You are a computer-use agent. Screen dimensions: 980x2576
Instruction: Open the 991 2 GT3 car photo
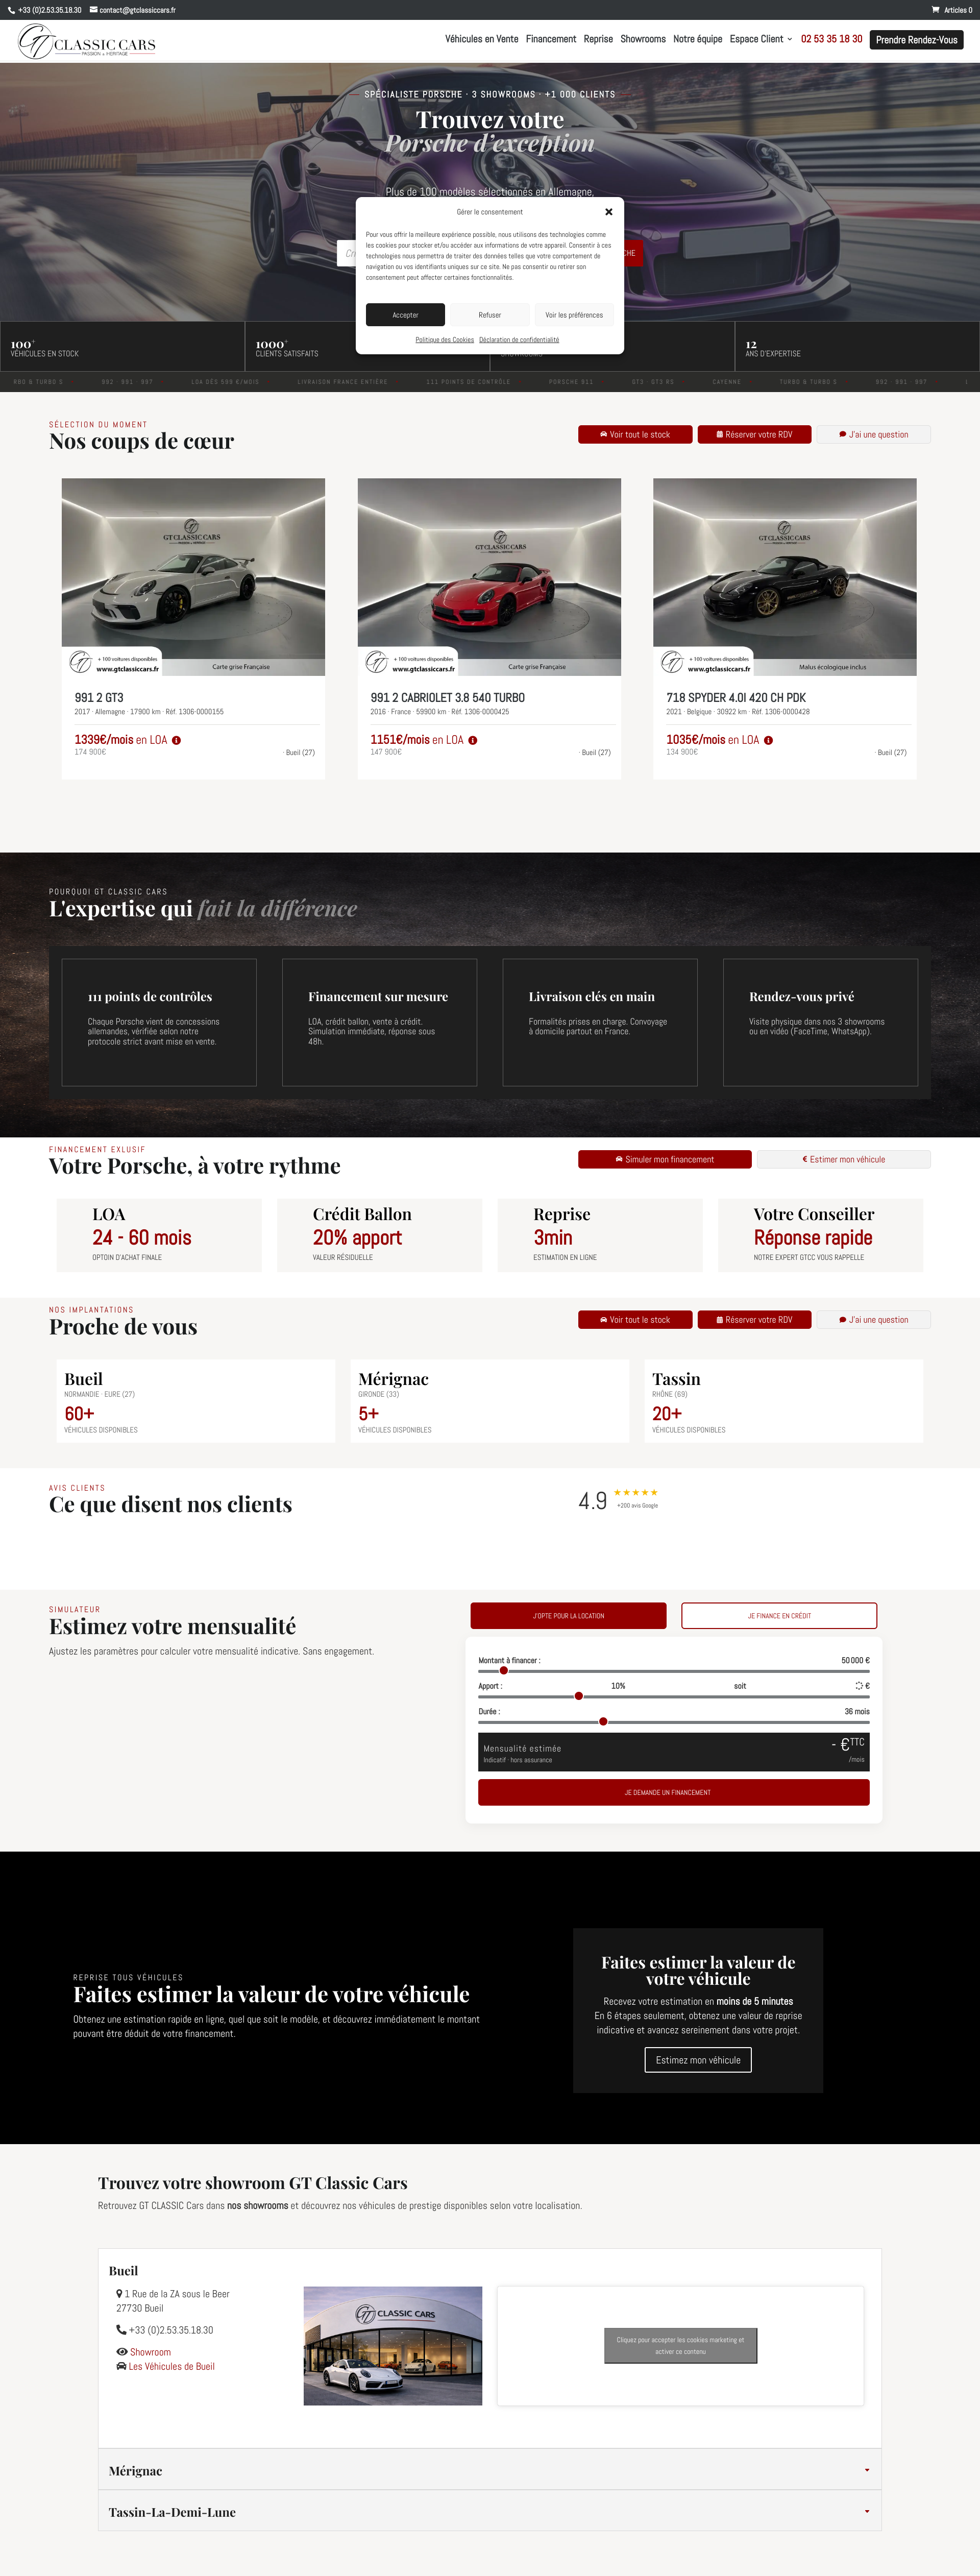coord(193,577)
